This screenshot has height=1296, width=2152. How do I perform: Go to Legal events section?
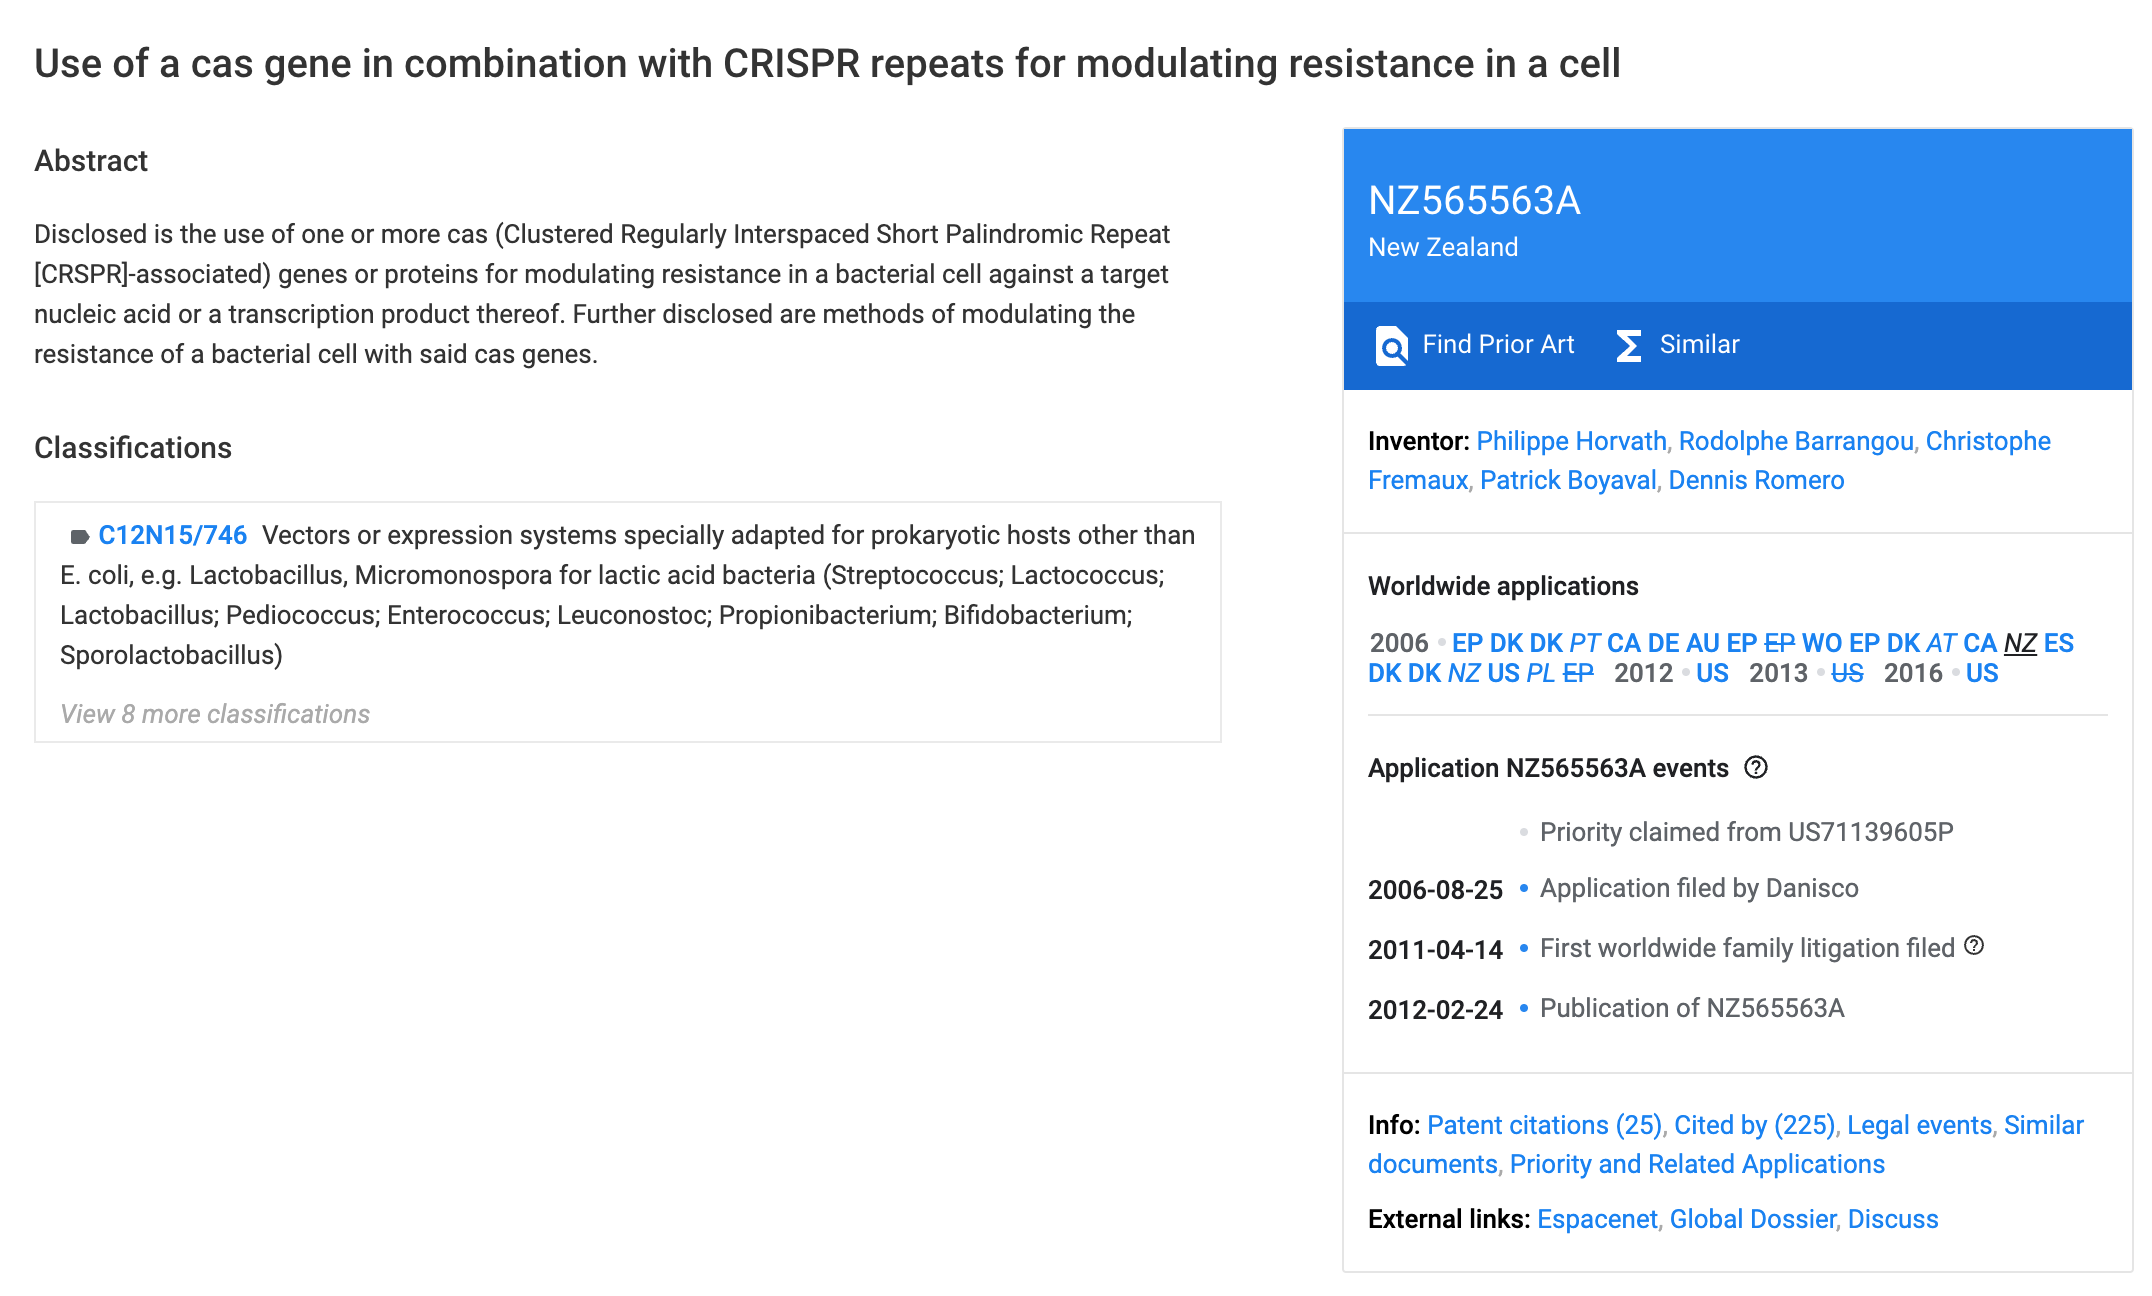point(1919,1125)
